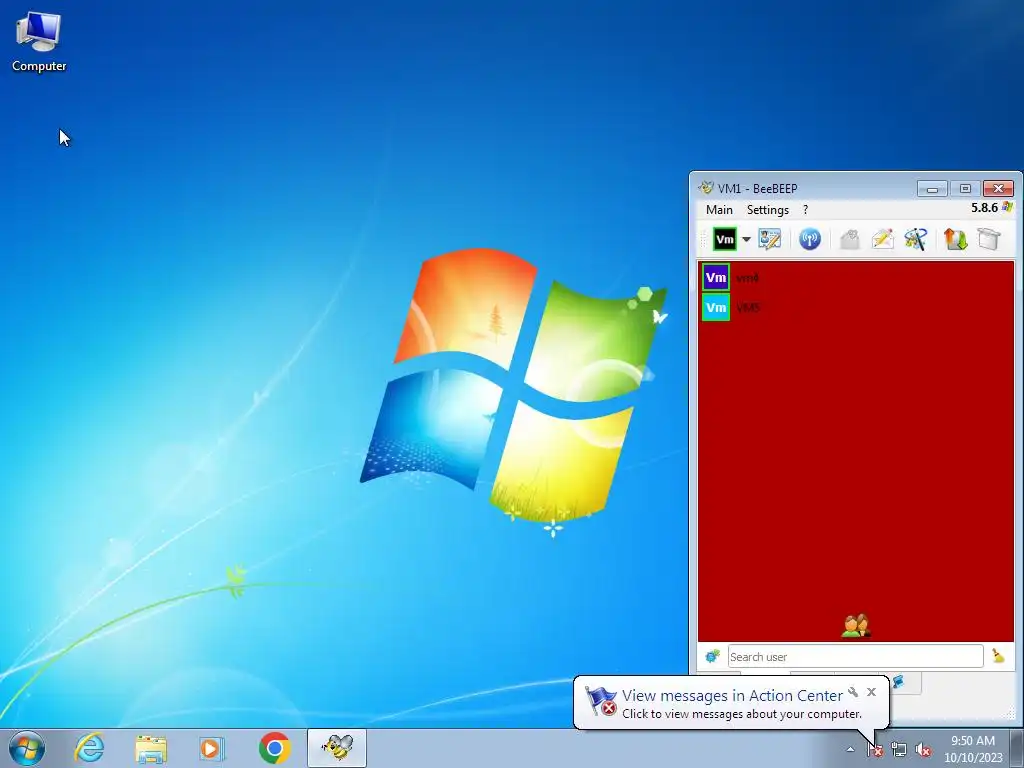Click the colorful icon next to version number
This screenshot has height=768, width=1024.
click(1008, 207)
